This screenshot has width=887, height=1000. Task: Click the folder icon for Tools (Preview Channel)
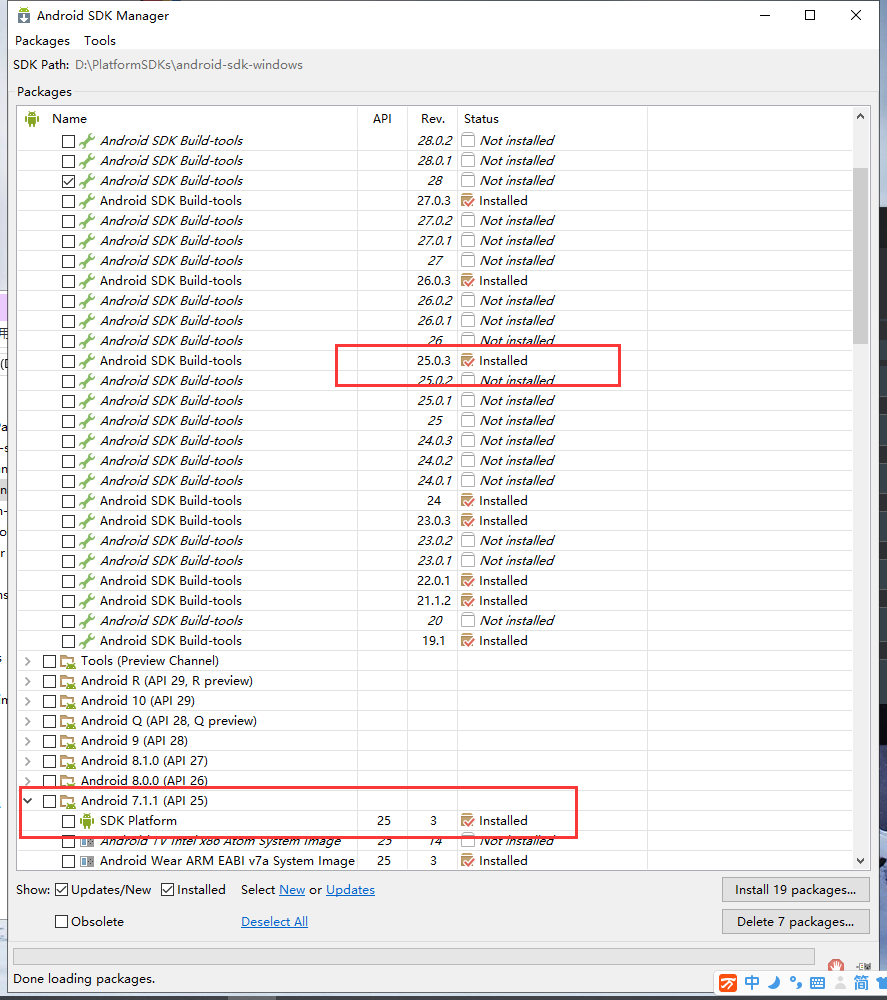[68, 661]
